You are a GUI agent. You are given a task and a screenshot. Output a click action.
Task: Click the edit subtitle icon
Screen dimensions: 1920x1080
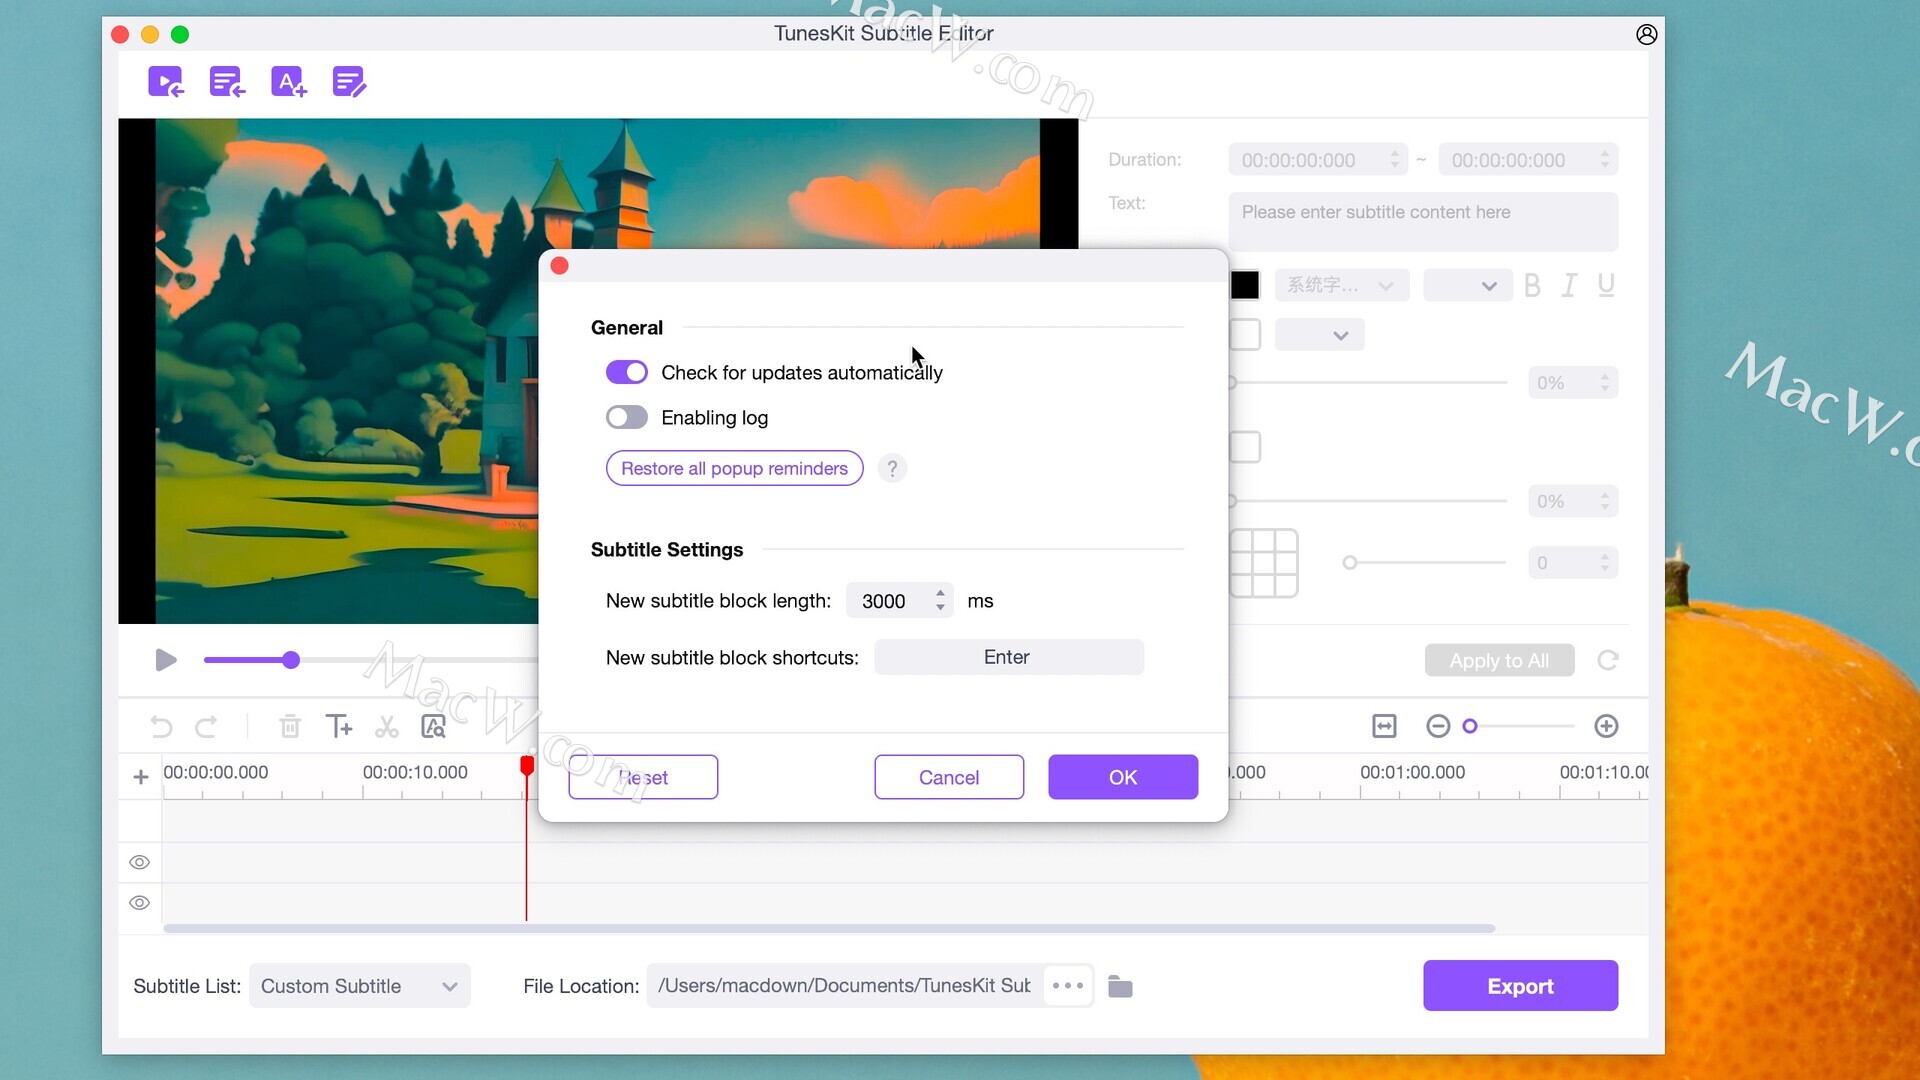tap(349, 82)
